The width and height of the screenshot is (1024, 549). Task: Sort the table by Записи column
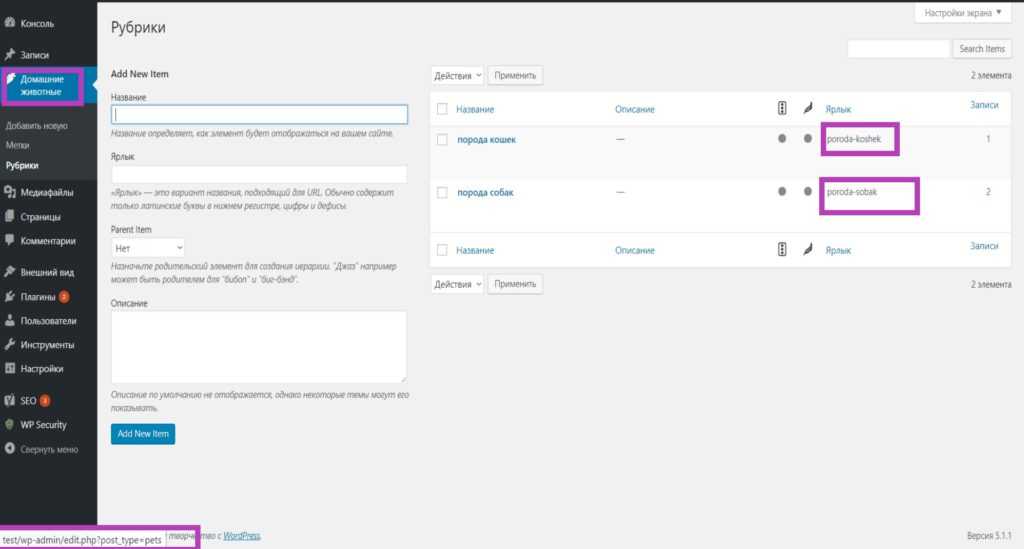984,105
